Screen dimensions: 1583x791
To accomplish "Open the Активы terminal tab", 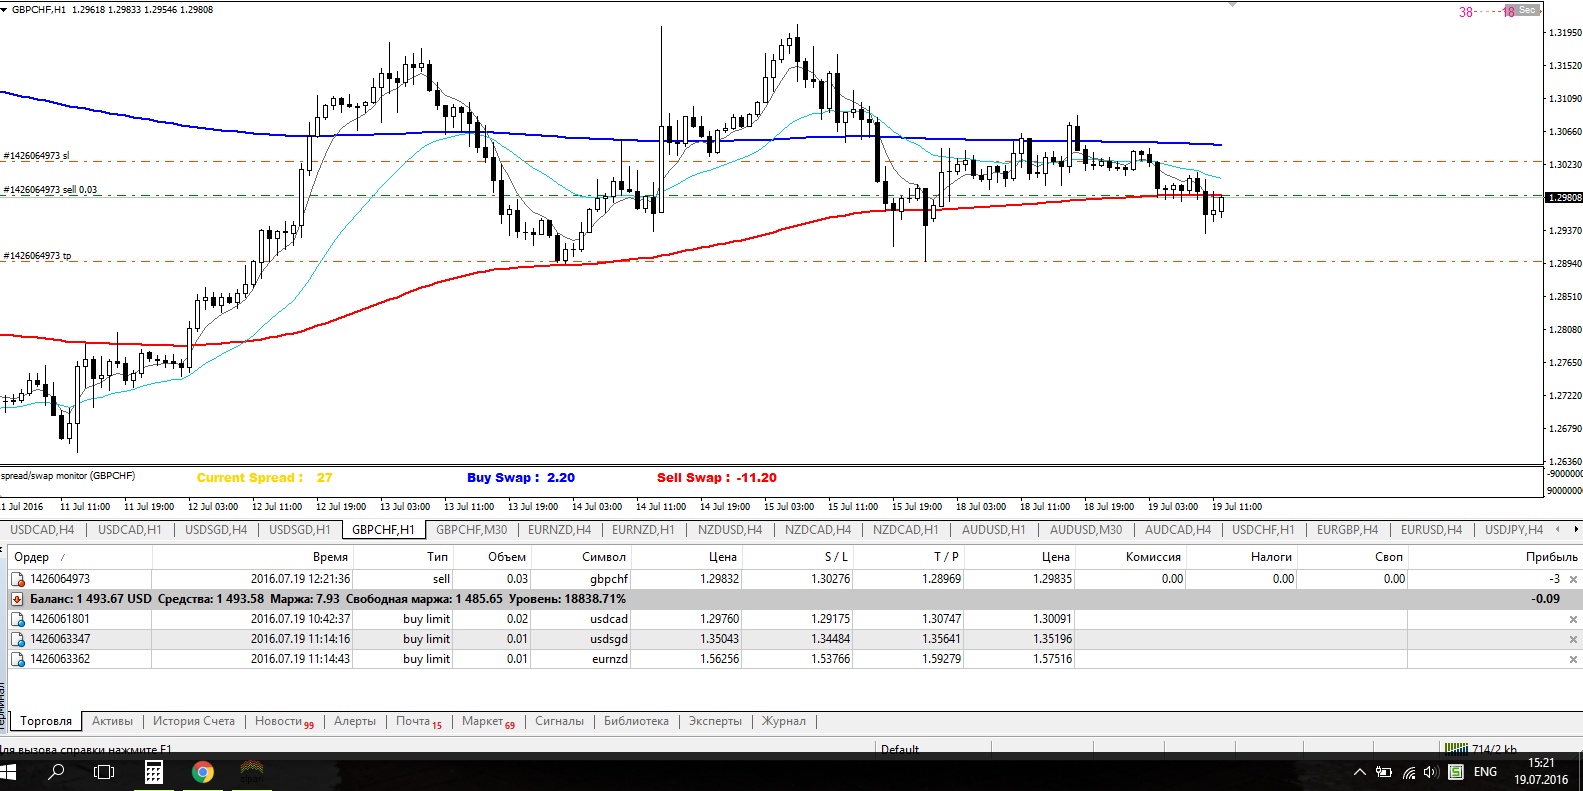I will click(x=112, y=721).
